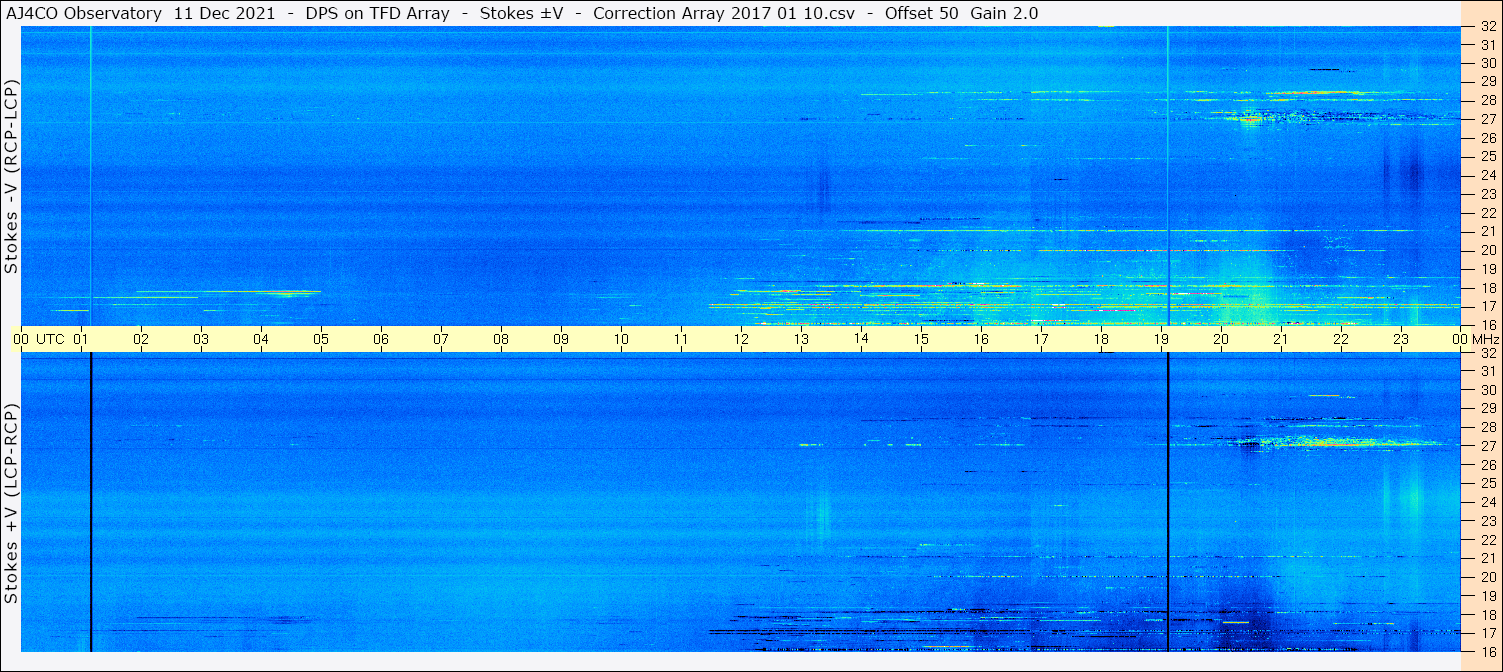Click the 28 MHz label of the -V panel
The height and width of the screenshot is (672, 1503).
tap(1488, 101)
